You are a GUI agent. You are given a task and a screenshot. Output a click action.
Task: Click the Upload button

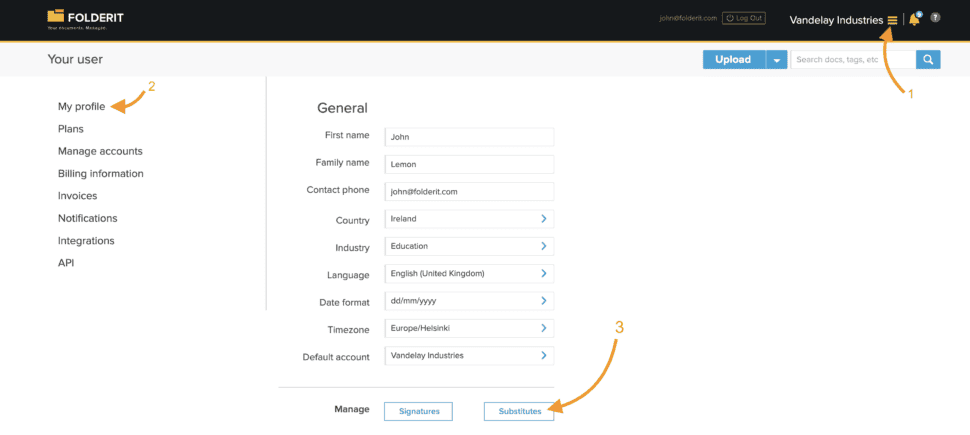(x=734, y=60)
